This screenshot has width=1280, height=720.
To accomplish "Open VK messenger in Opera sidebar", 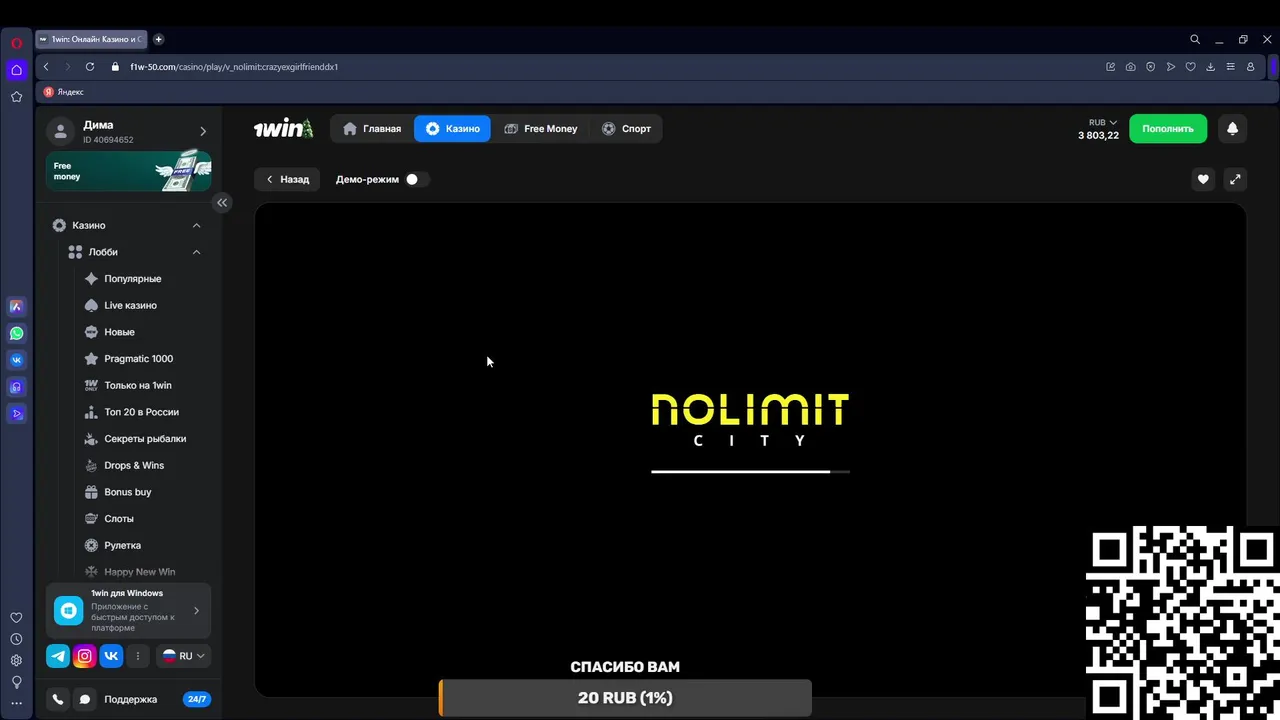I will pyautogui.click(x=16, y=360).
